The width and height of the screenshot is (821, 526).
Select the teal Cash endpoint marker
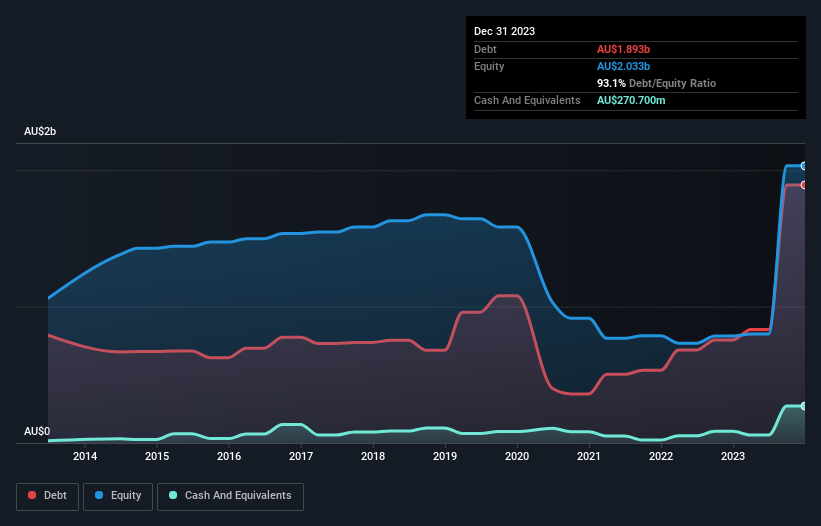(x=804, y=406)
